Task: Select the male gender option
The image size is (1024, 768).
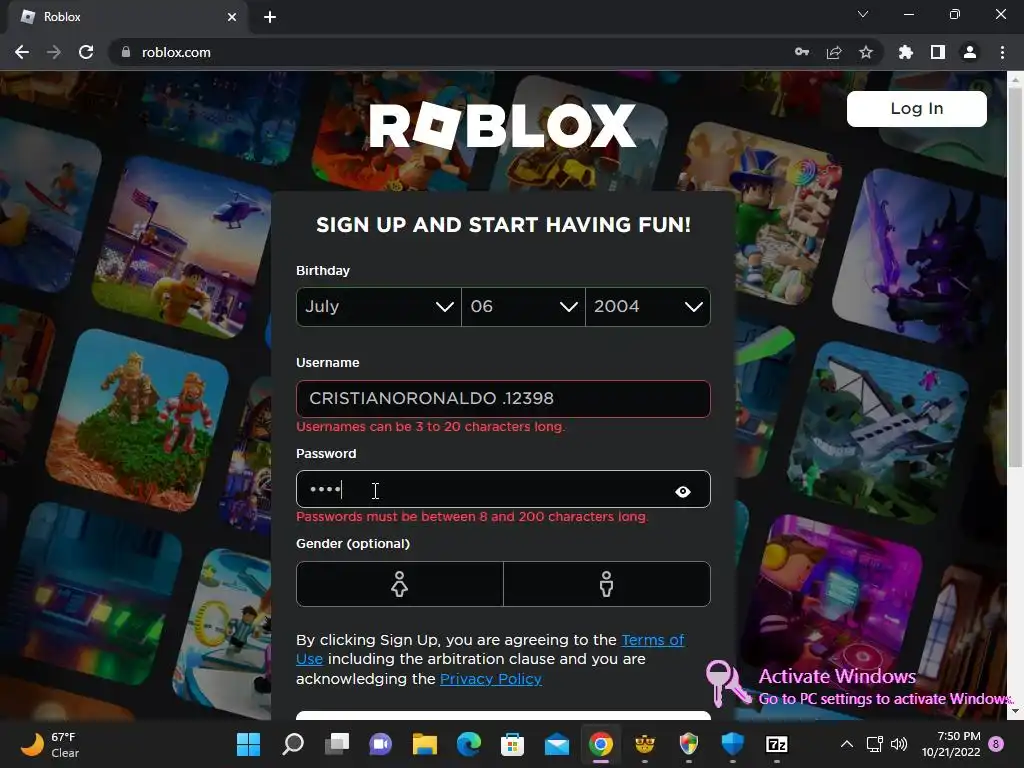Action: pos(607,584)
